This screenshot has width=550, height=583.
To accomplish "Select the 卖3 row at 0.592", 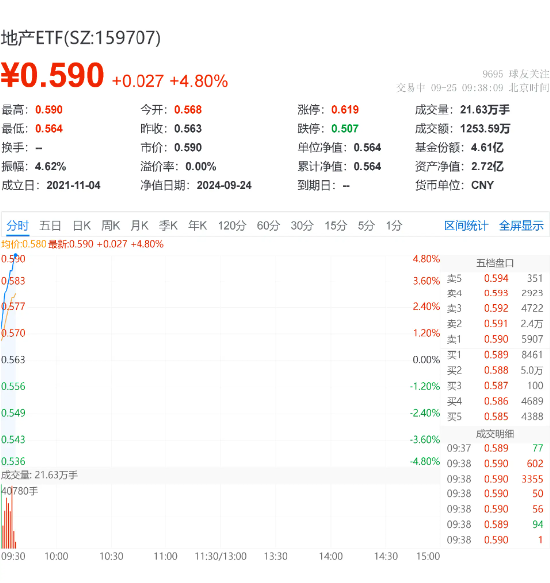I will pos(495,308).
